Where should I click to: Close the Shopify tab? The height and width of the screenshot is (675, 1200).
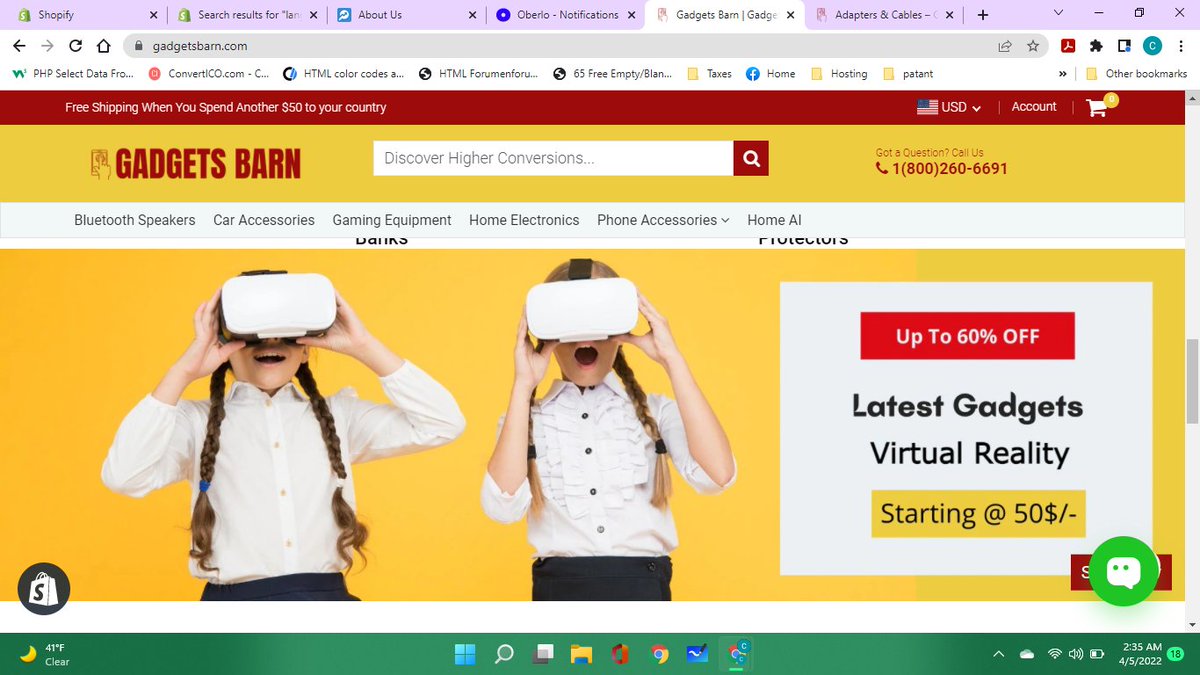pyautogui.click(x=153, y=15)
